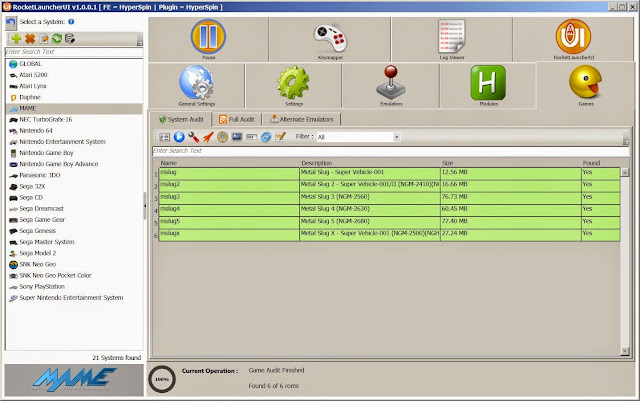The image size is (640, 401).
Task: Sort by the Found column header
Action: 600,163
